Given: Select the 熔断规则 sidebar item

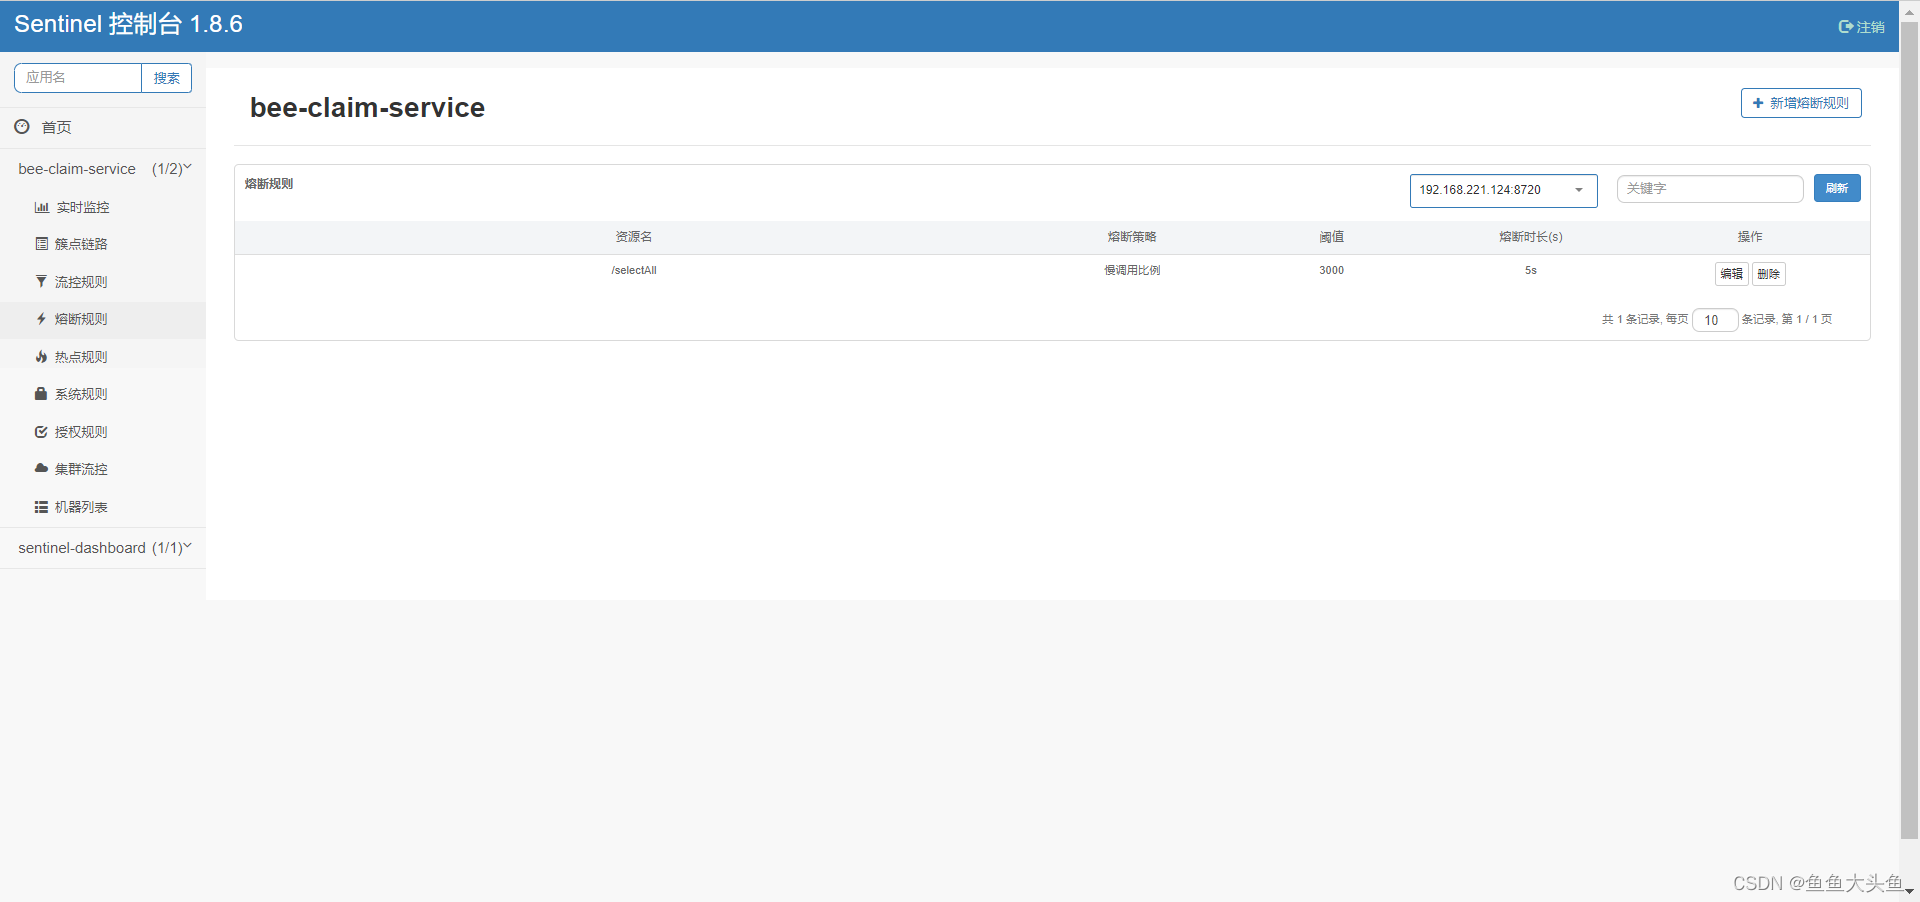Looking at the screenshot, I should (83, 318).
